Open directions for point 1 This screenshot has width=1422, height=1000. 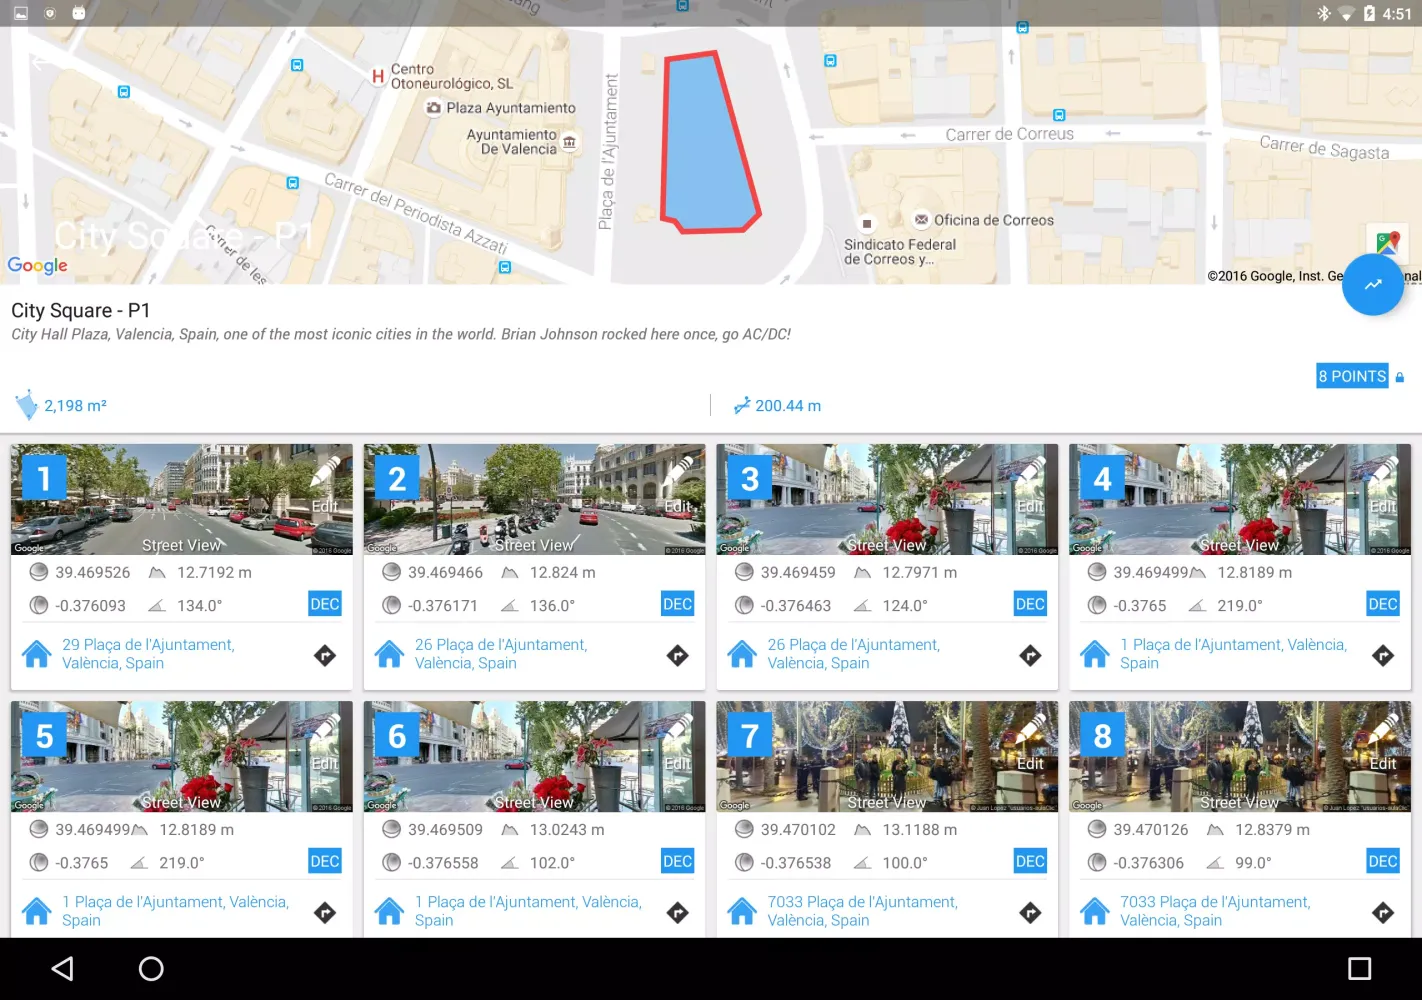pos(325,656)
